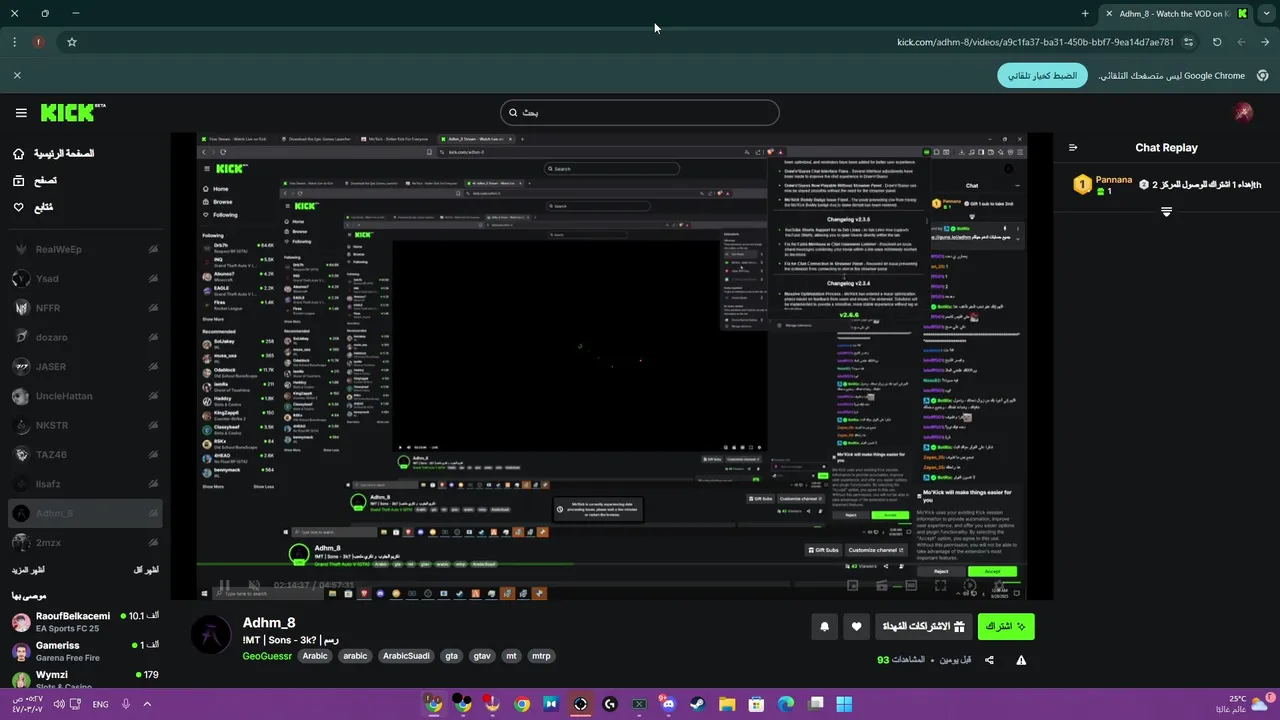Click the اشتراك subscribe button
Image resolution: width=1280 pixels, height=720 pixels.
[1006, 627]
